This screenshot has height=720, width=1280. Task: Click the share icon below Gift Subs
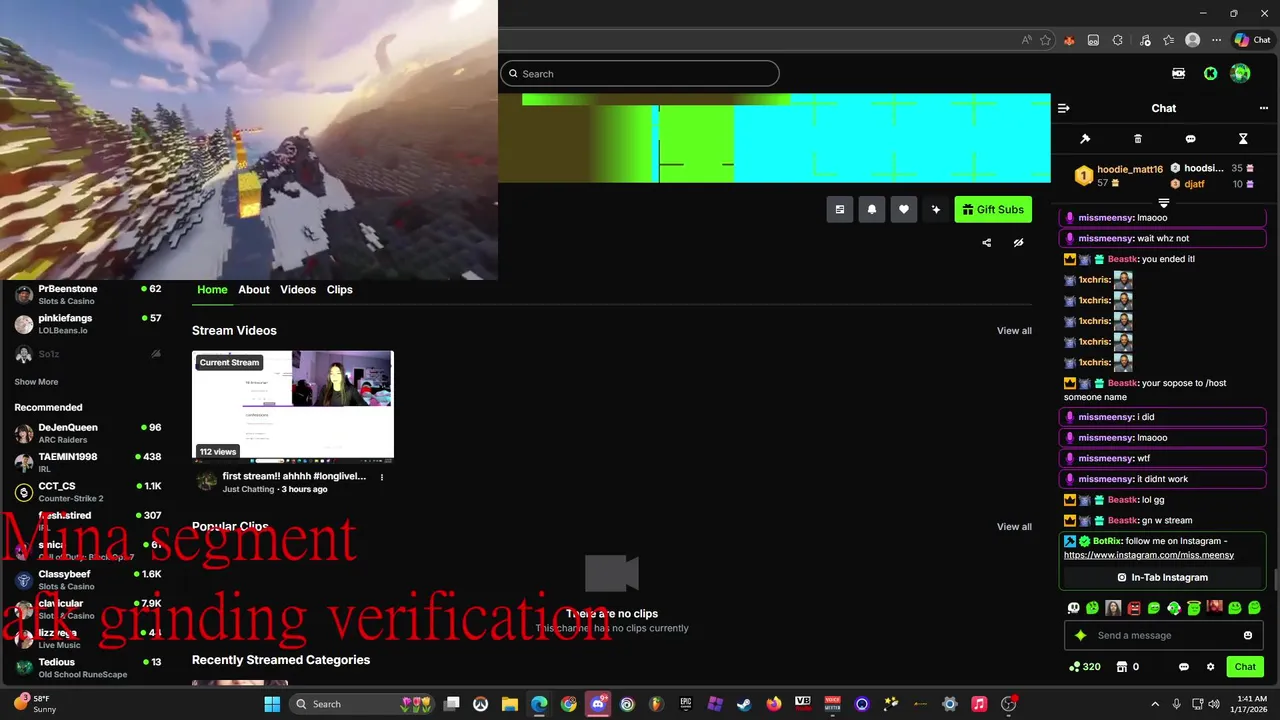[x=987, y=243]
